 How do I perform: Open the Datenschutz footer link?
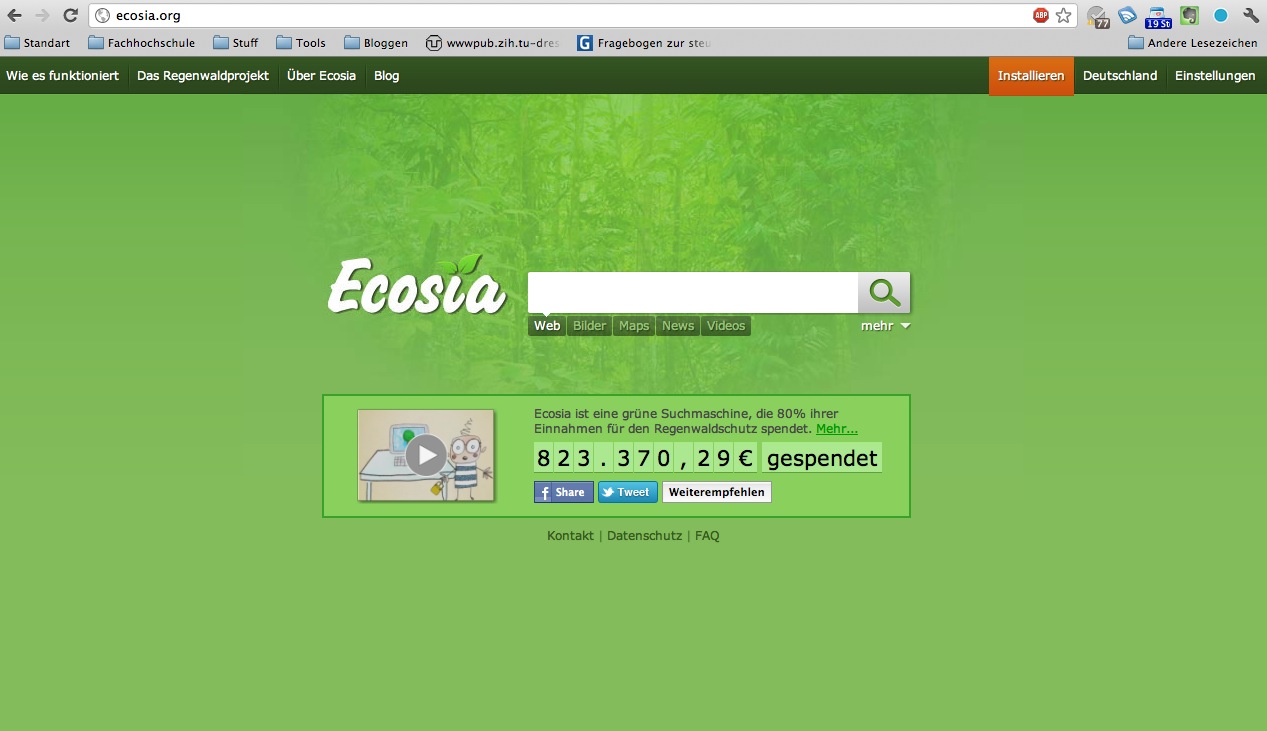(644, 536)
